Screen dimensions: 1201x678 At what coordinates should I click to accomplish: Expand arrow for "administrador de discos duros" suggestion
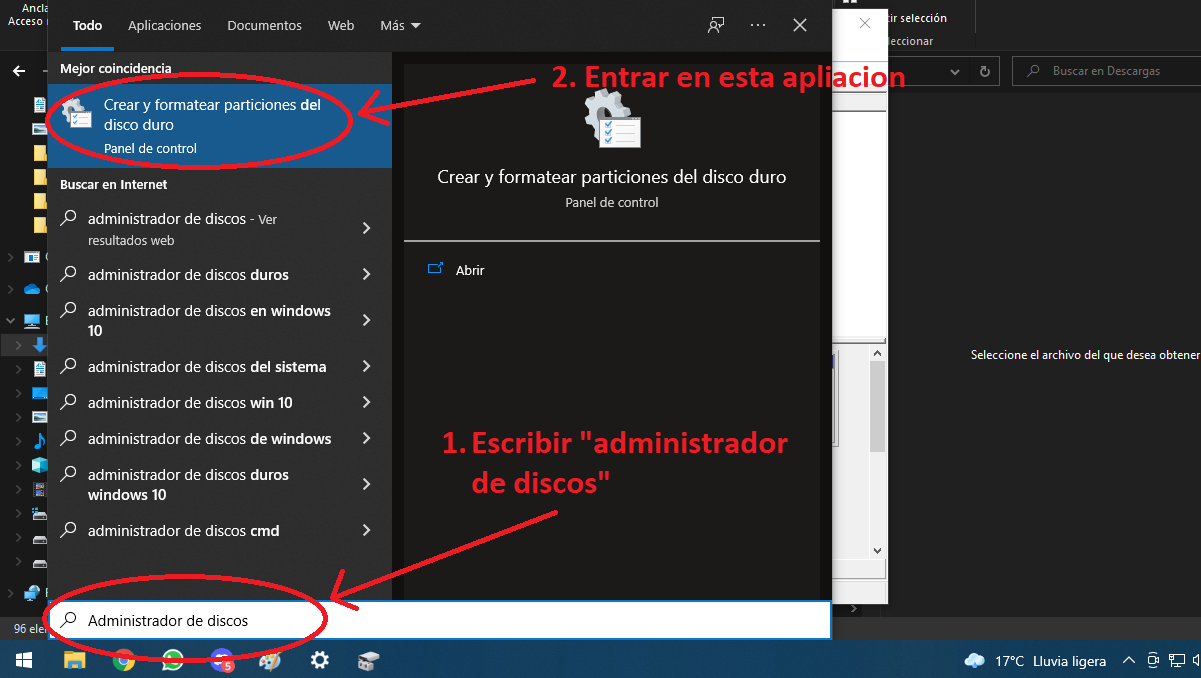click(x=366, y=275)
